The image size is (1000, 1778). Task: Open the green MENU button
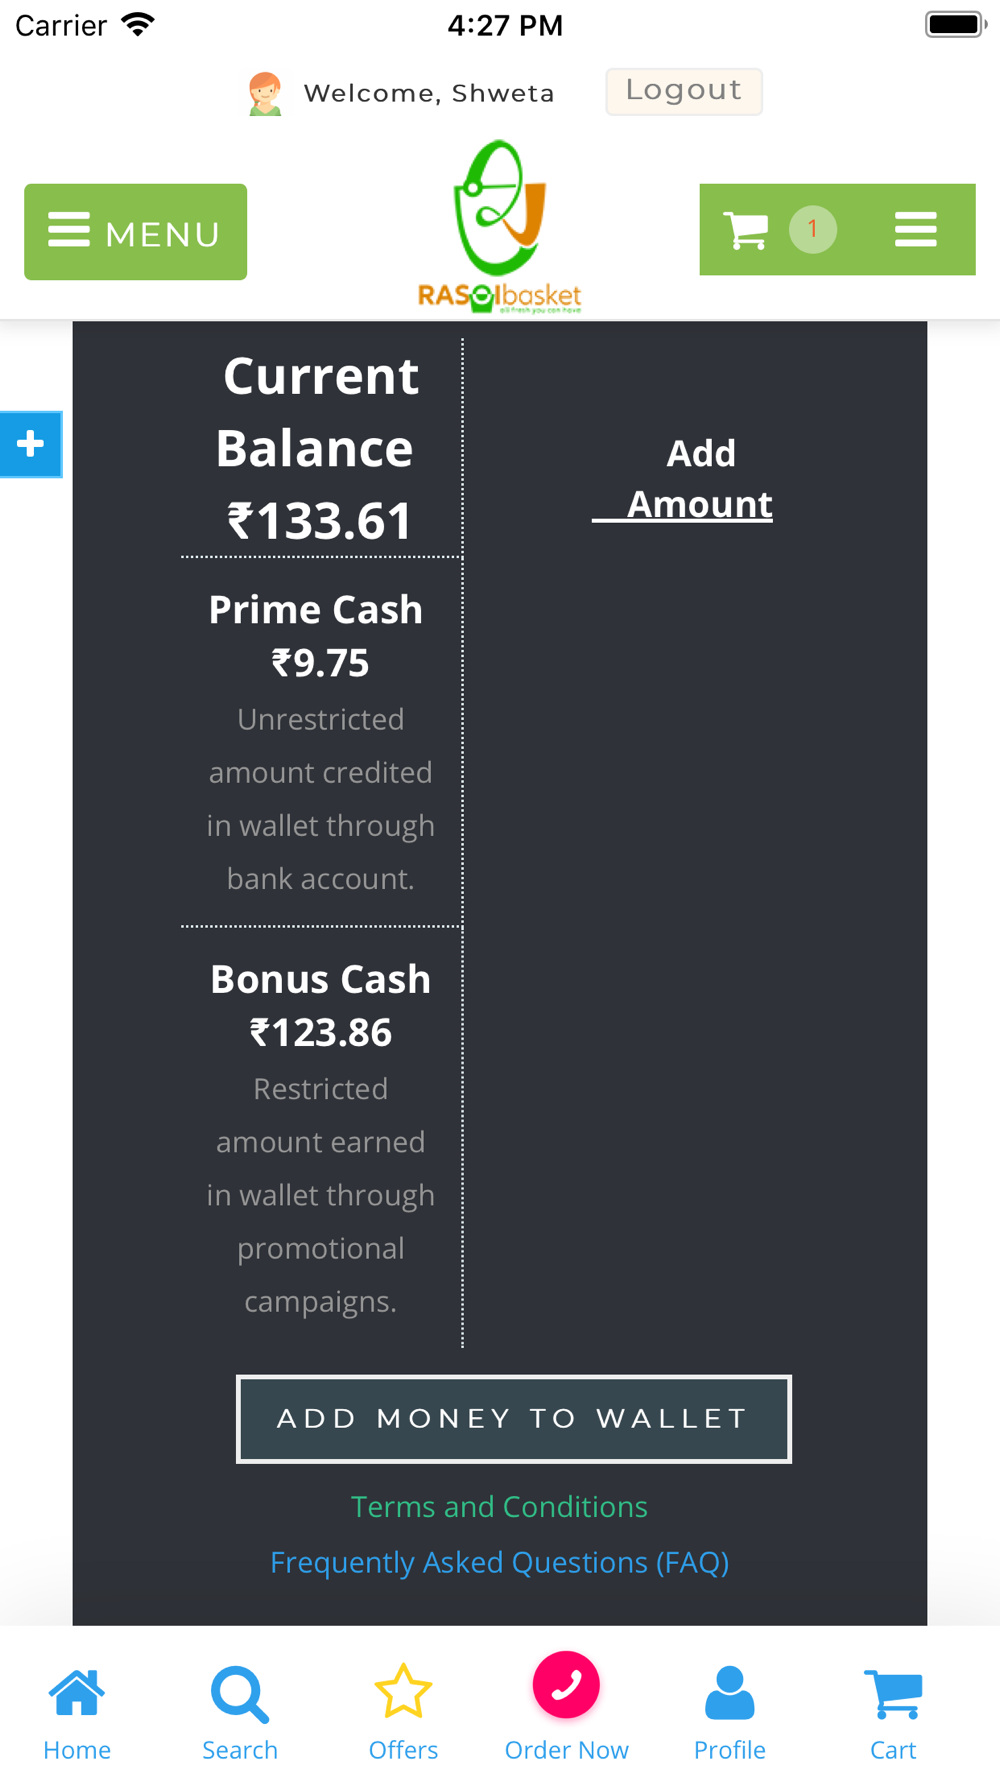(135, 231)
